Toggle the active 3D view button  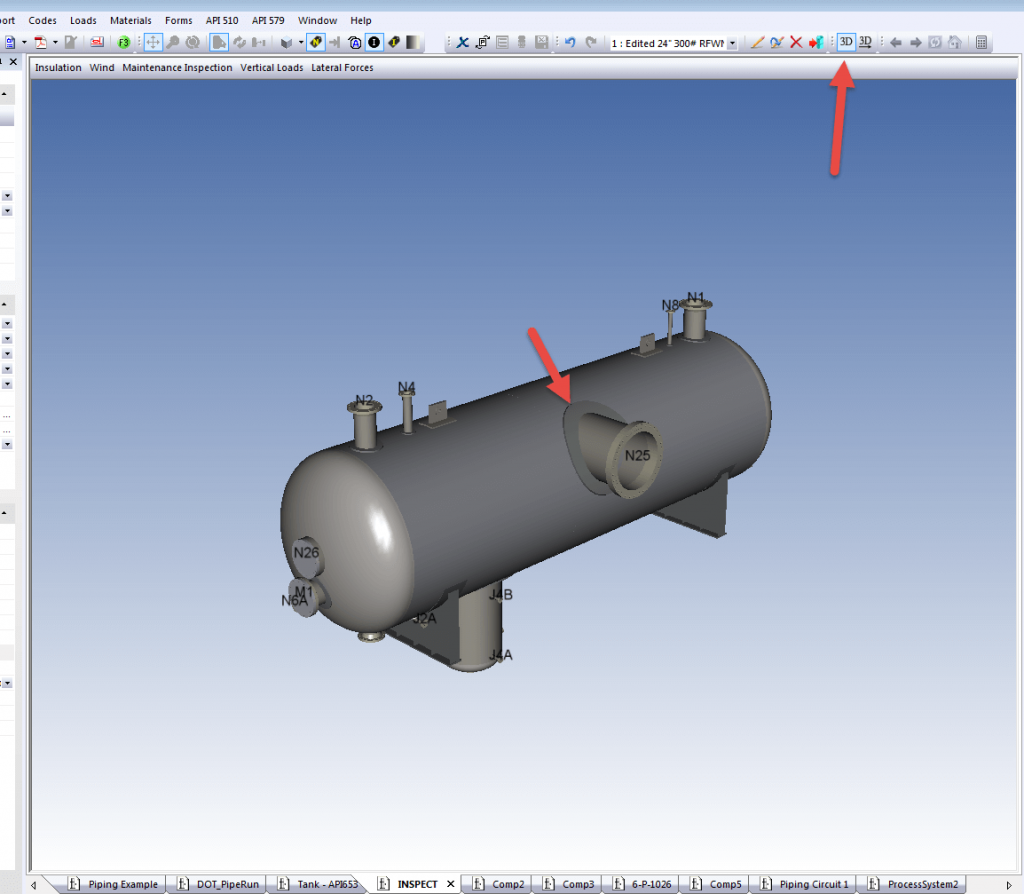(846, 42)
